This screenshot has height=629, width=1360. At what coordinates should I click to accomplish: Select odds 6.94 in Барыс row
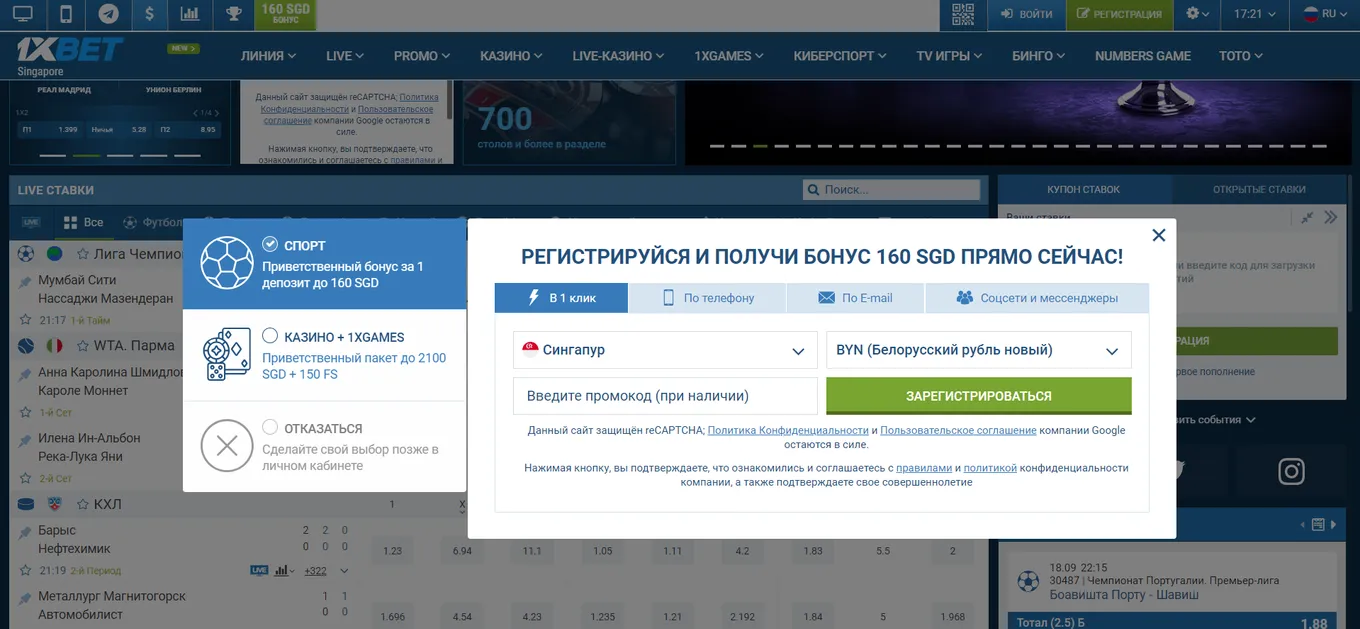click(462, 551)
